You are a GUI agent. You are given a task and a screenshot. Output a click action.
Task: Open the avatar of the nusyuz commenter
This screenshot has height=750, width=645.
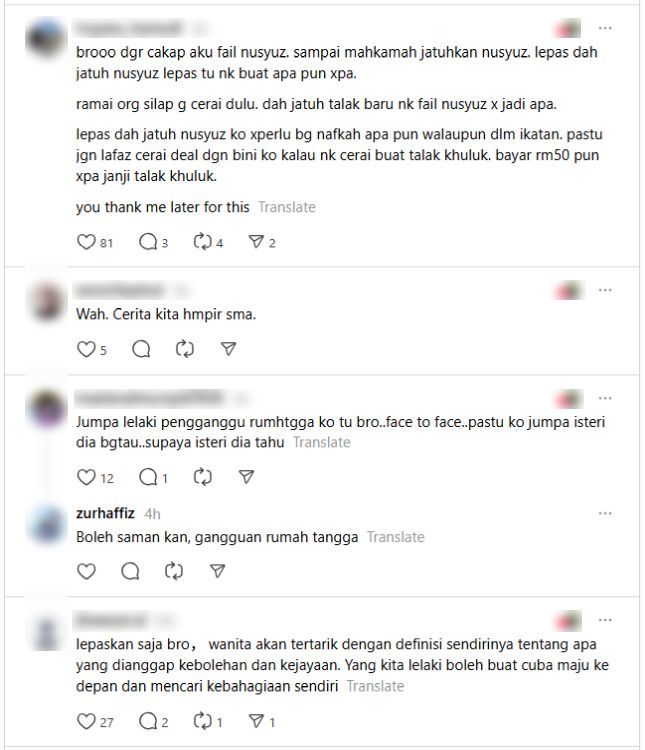click(x=44, y=38)
